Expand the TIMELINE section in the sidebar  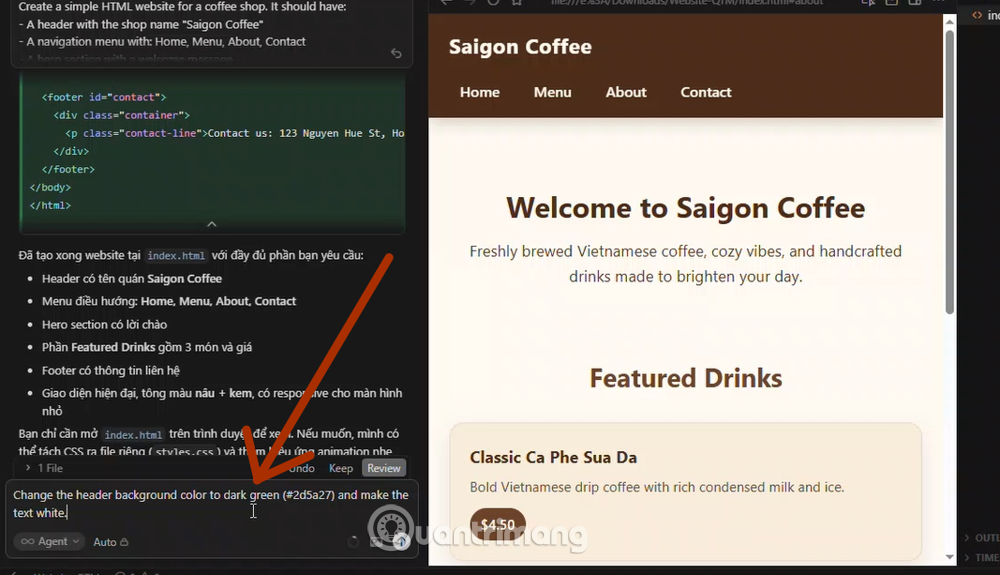click(982, 557)
